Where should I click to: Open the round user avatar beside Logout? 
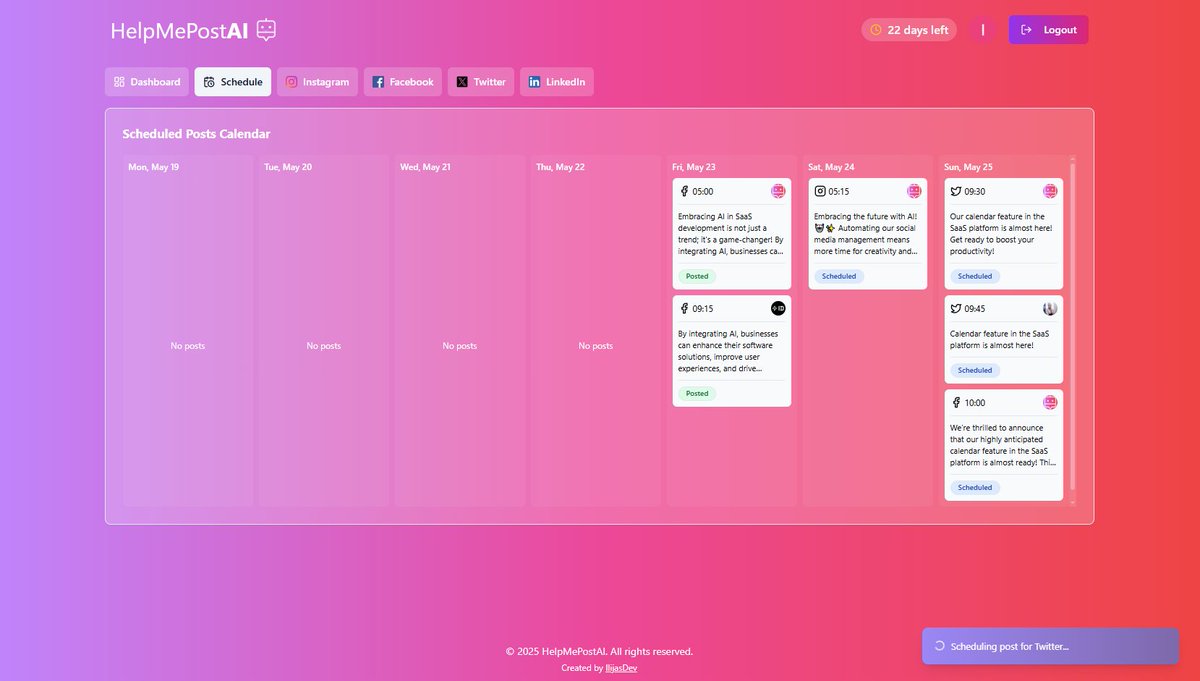983,30
